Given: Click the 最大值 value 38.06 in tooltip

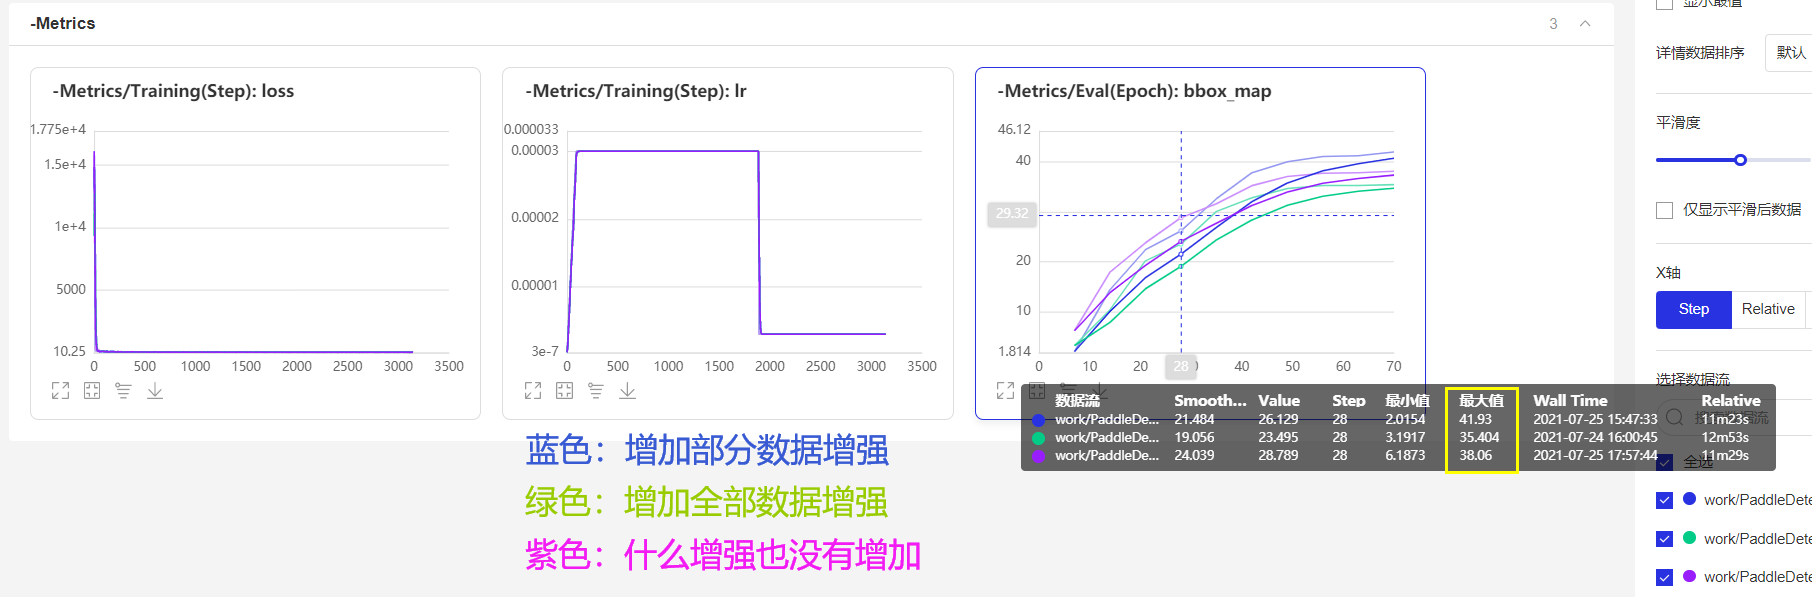Looking at the screenshot, I should pyautogui.click(x=1475, y=455).
